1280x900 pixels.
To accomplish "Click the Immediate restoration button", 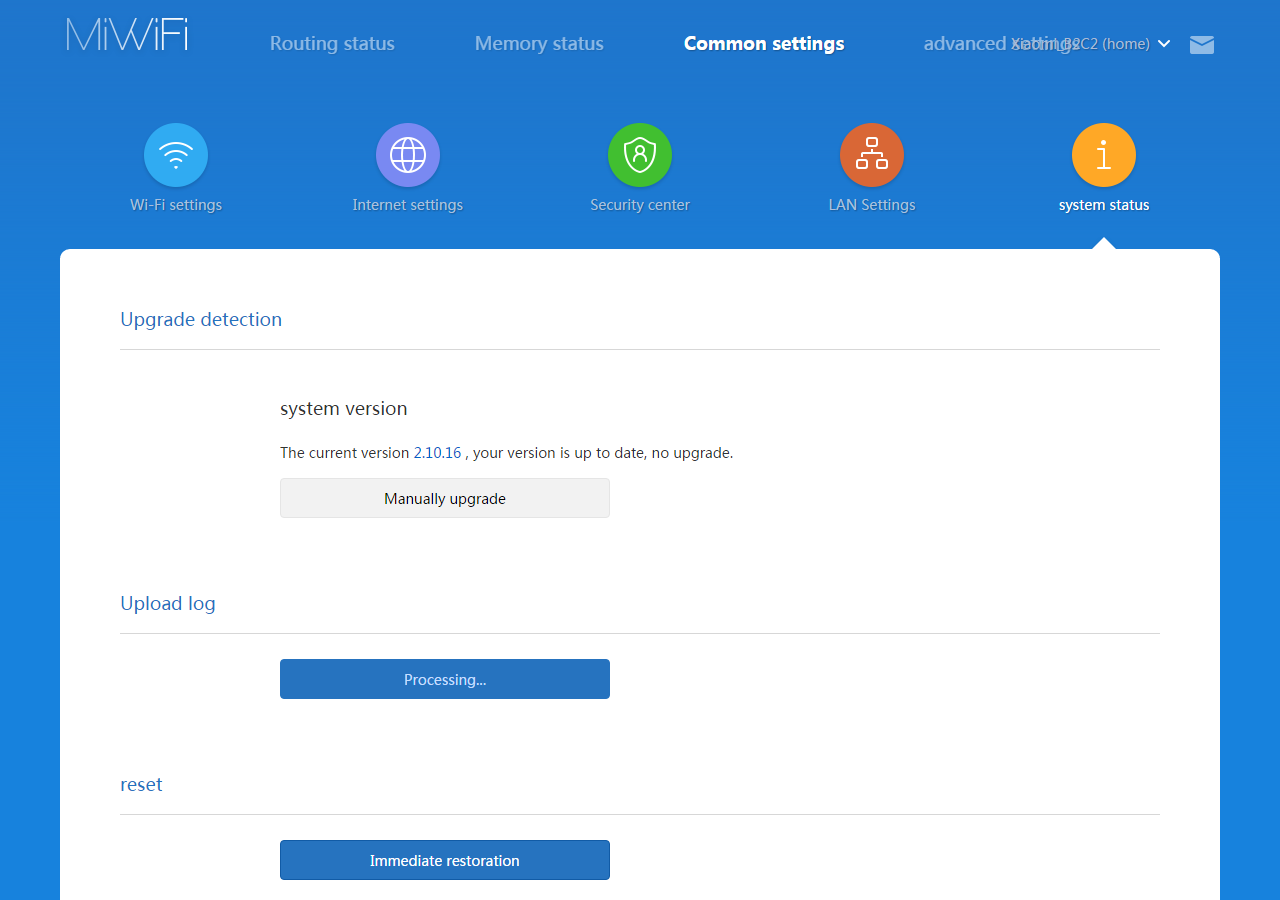I will (x=445, y=860).
